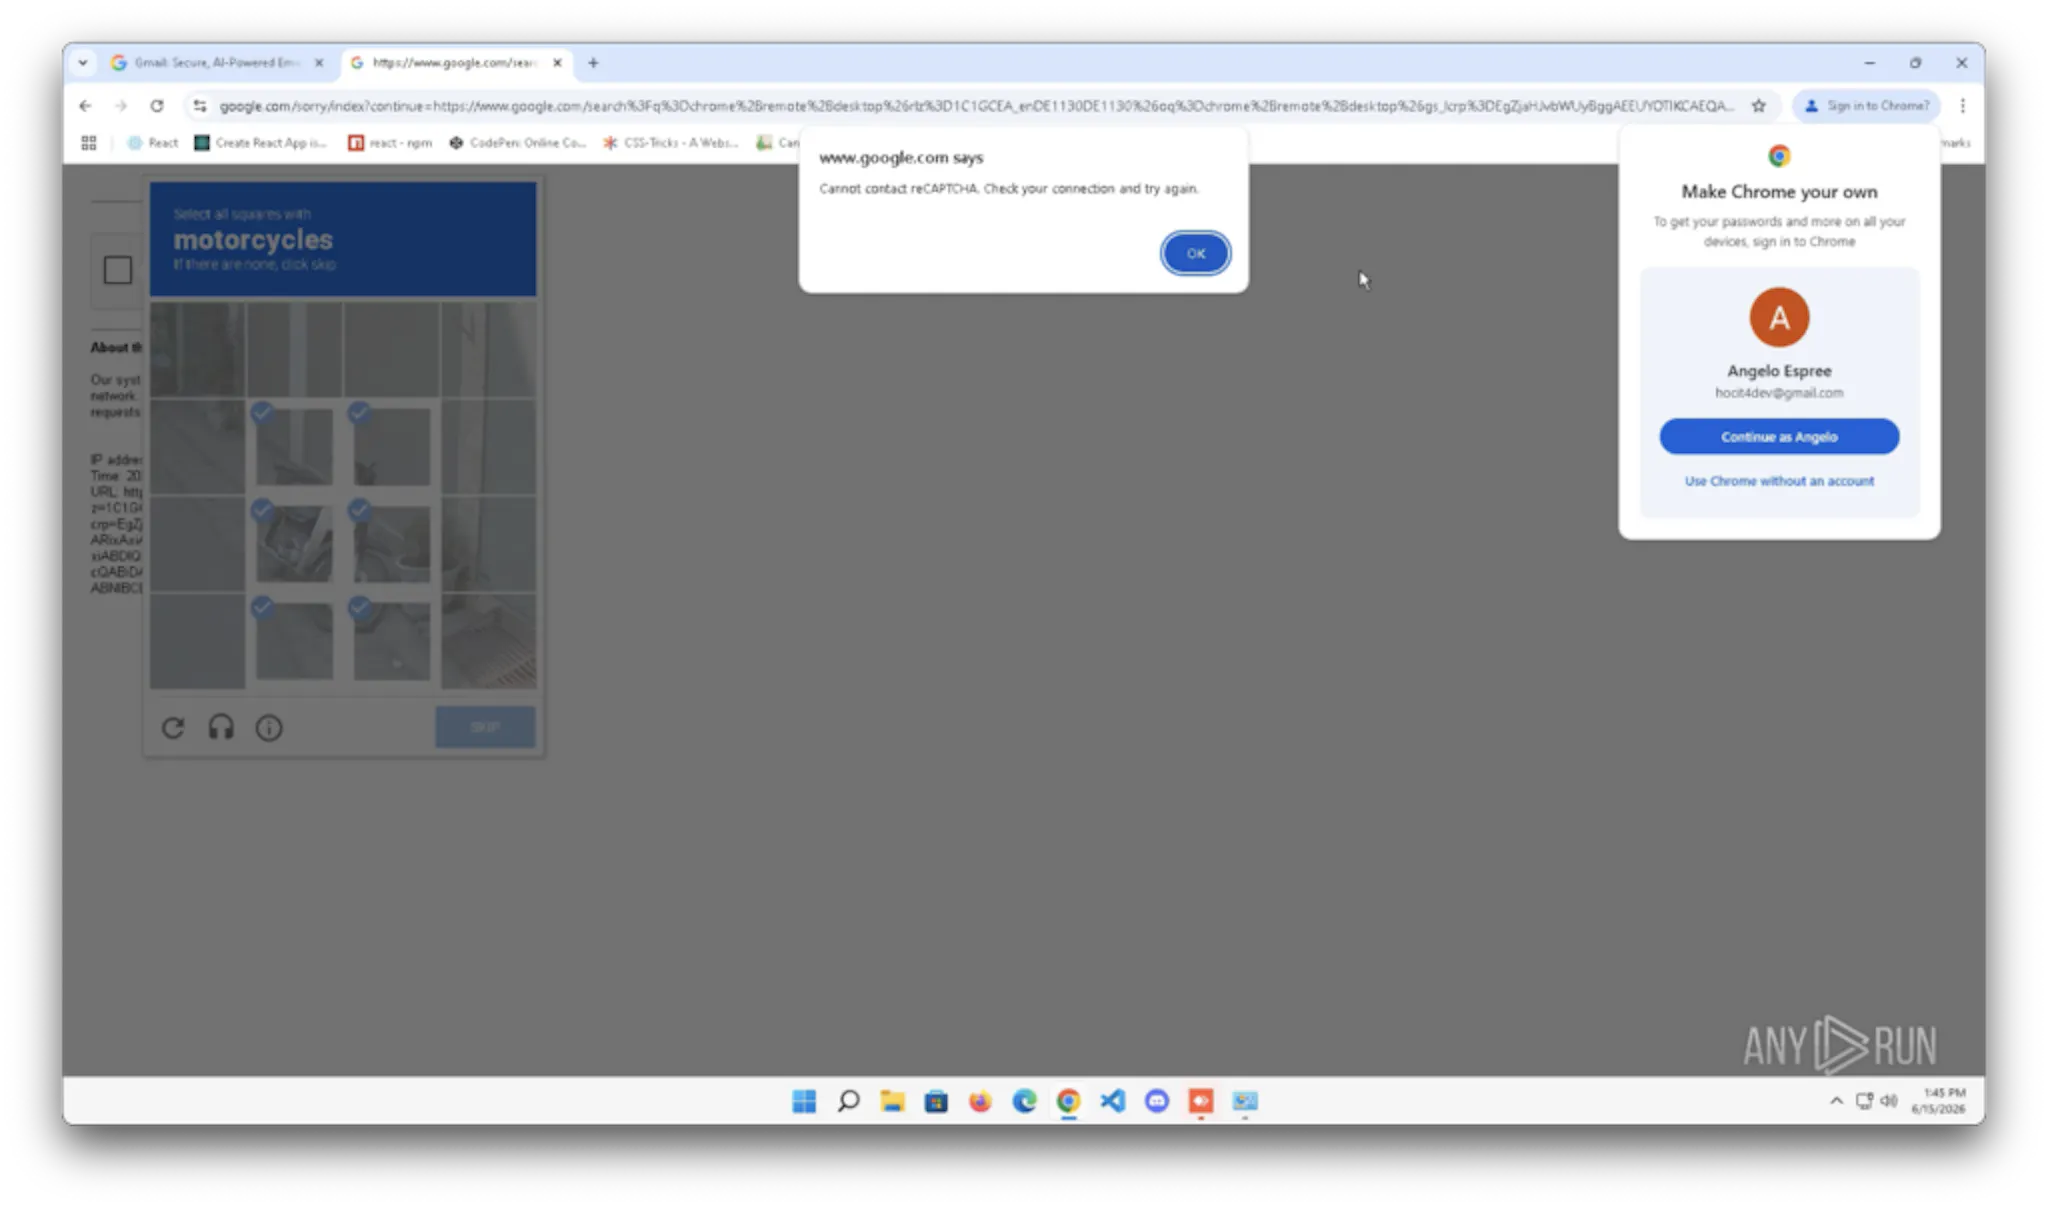Viewport: 2048px width, 1208px height.
Task: Tick the I'm not a robot checkbox
Action: (118, 270)
